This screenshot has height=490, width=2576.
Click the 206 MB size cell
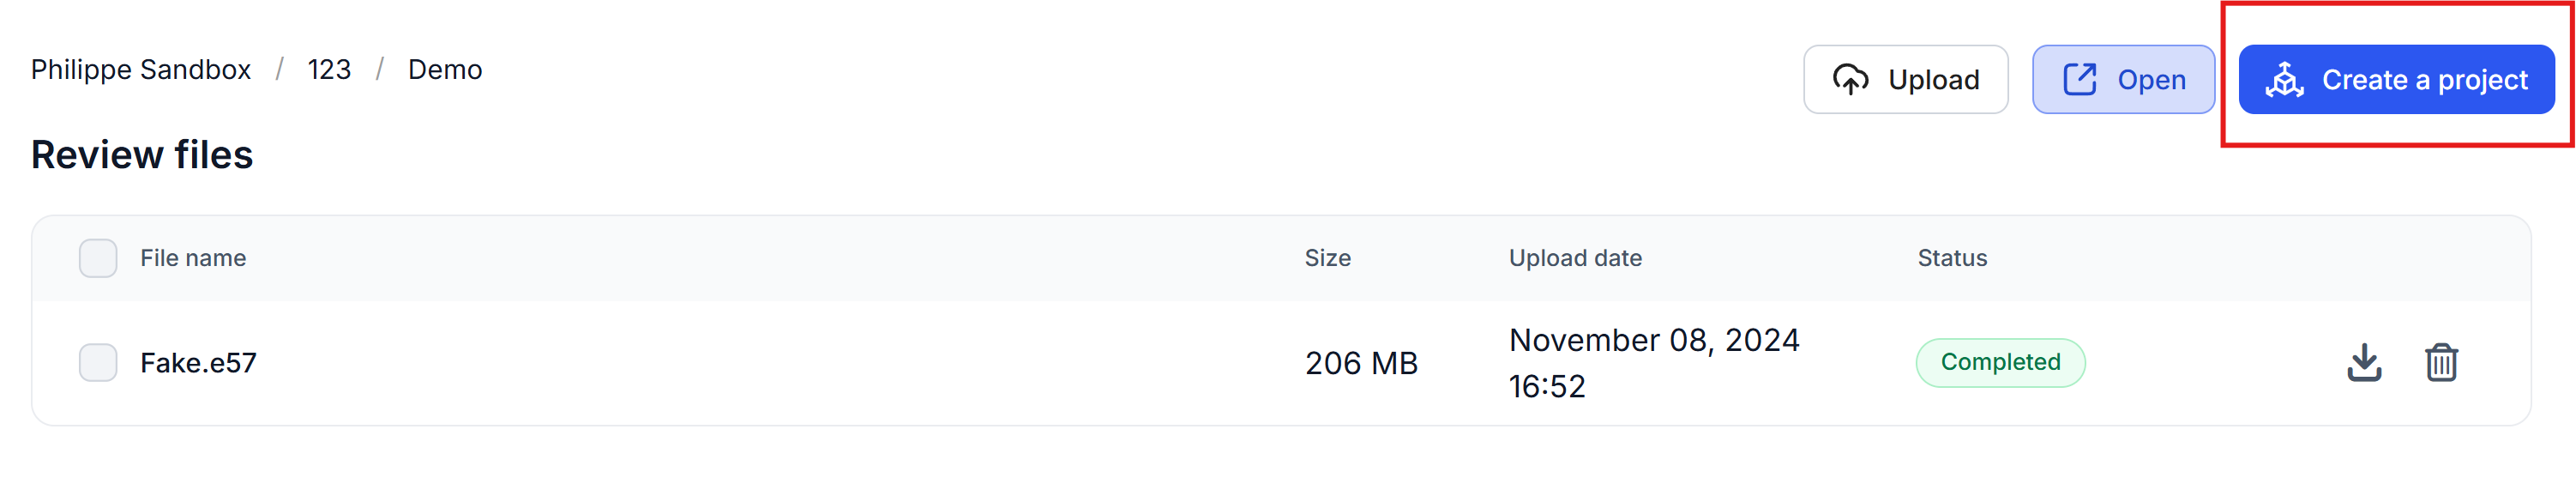click(x=1361, y=363)
